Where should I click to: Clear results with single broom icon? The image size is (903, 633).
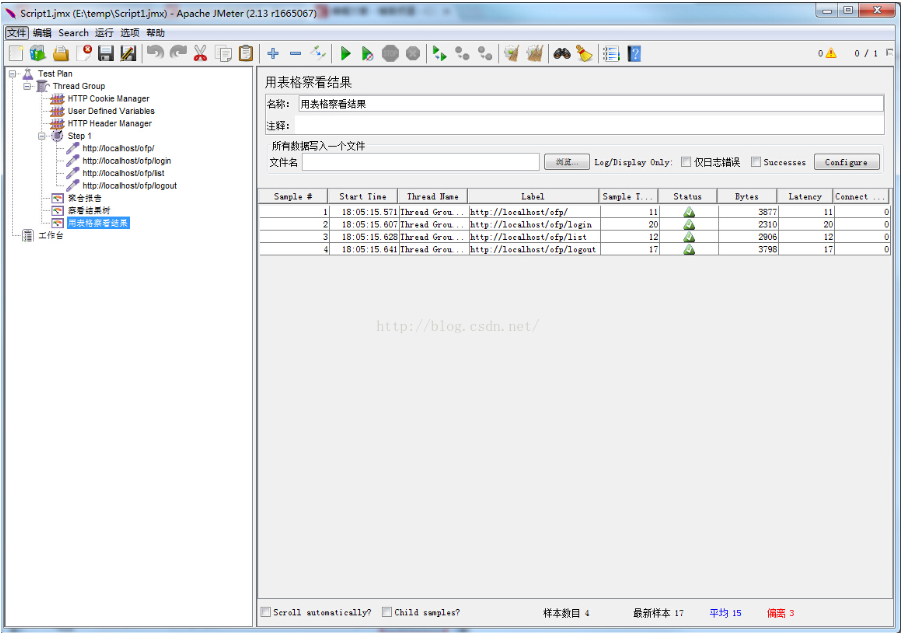click(x=511, y=54)
